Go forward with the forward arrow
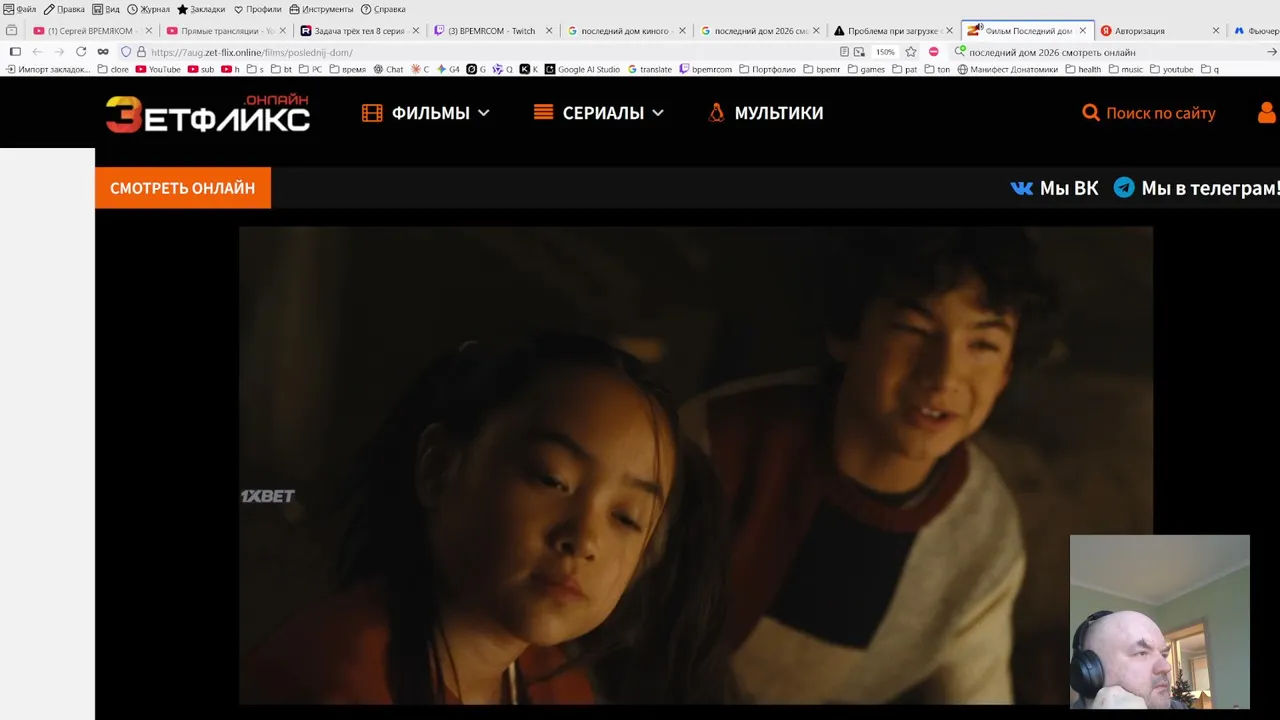 coord(59,52)
